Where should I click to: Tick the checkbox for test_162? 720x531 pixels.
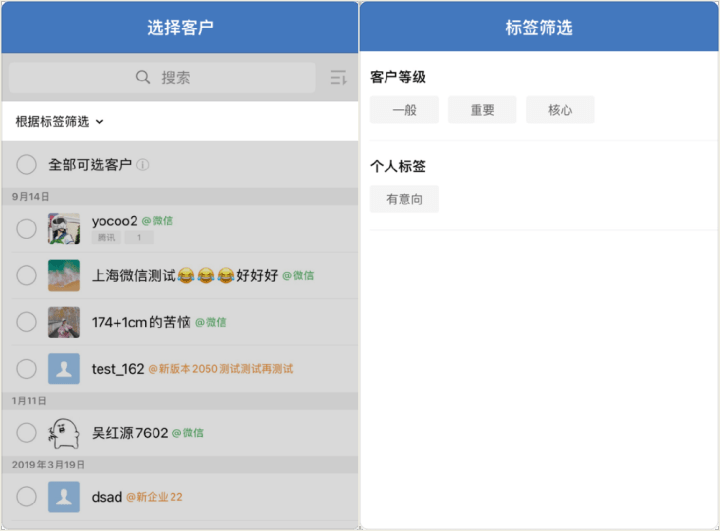coord(27,369)
